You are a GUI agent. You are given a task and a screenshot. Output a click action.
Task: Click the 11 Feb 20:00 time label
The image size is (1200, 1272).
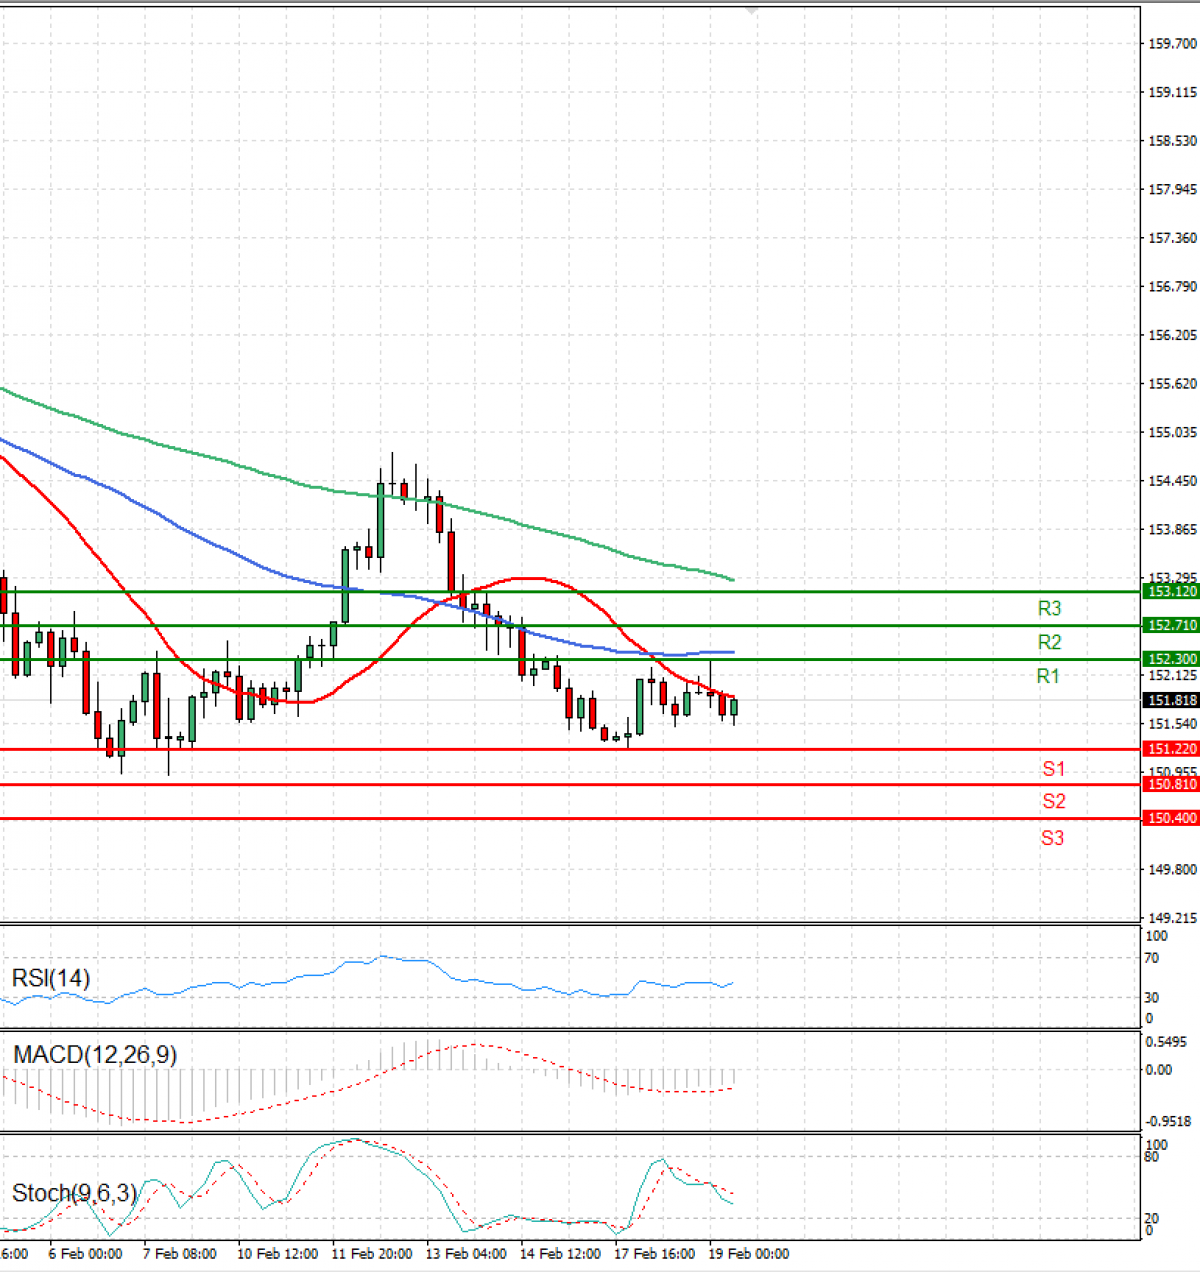372,1254
